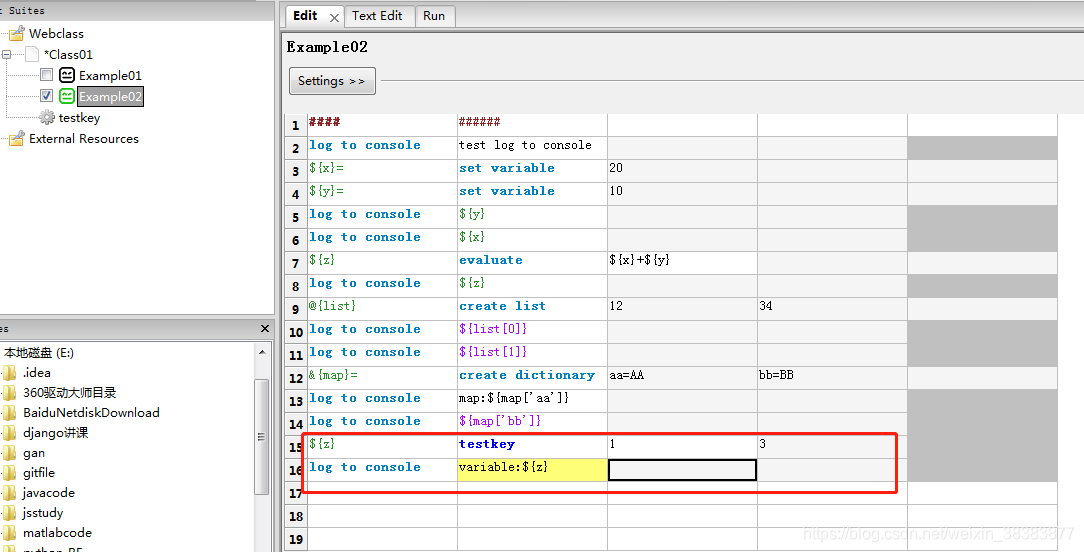The height and width of the screenshot is (552, 1084).
Task: Click the green Example02 robot icon
Action: pos(67,96)
